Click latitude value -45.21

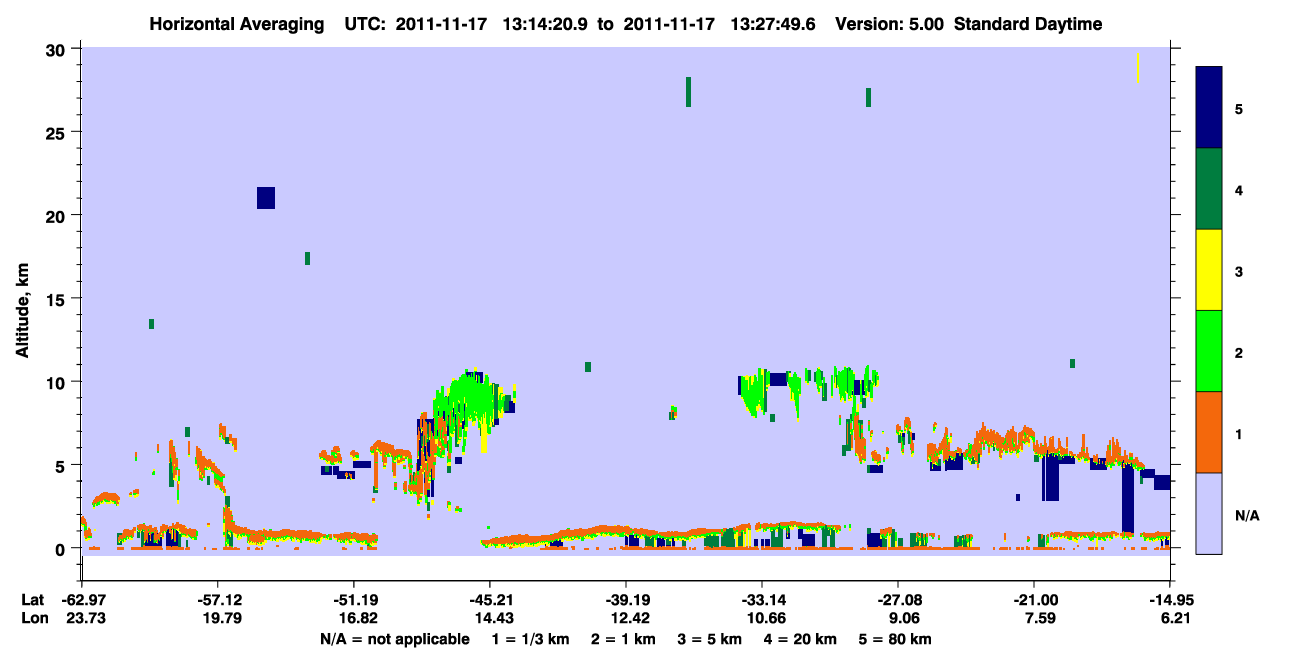[490, 600]
